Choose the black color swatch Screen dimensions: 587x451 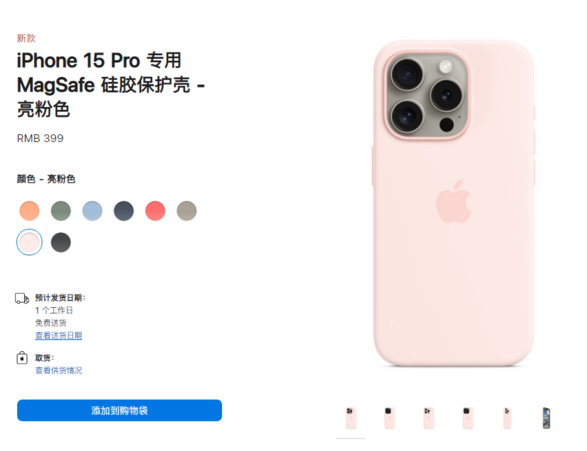coord(61,242)
